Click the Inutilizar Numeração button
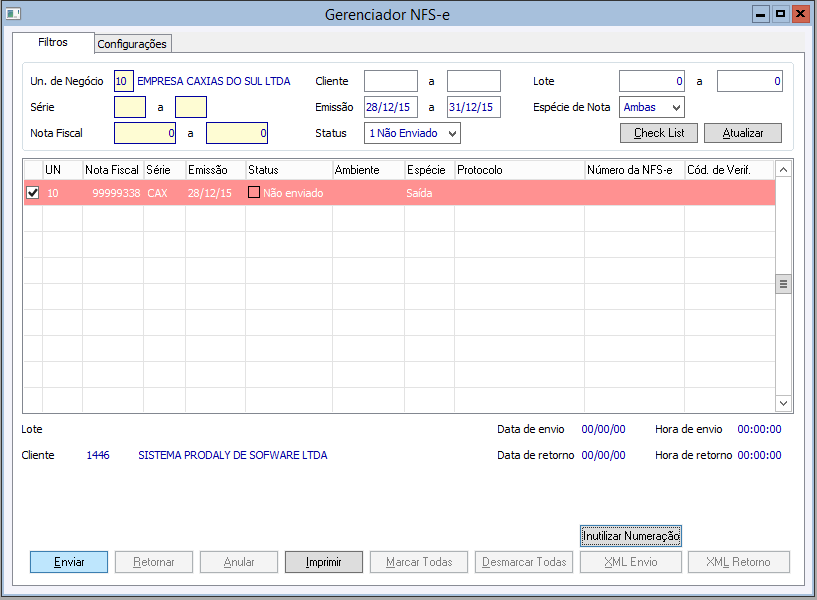The image size is (817, 600). 631,536
